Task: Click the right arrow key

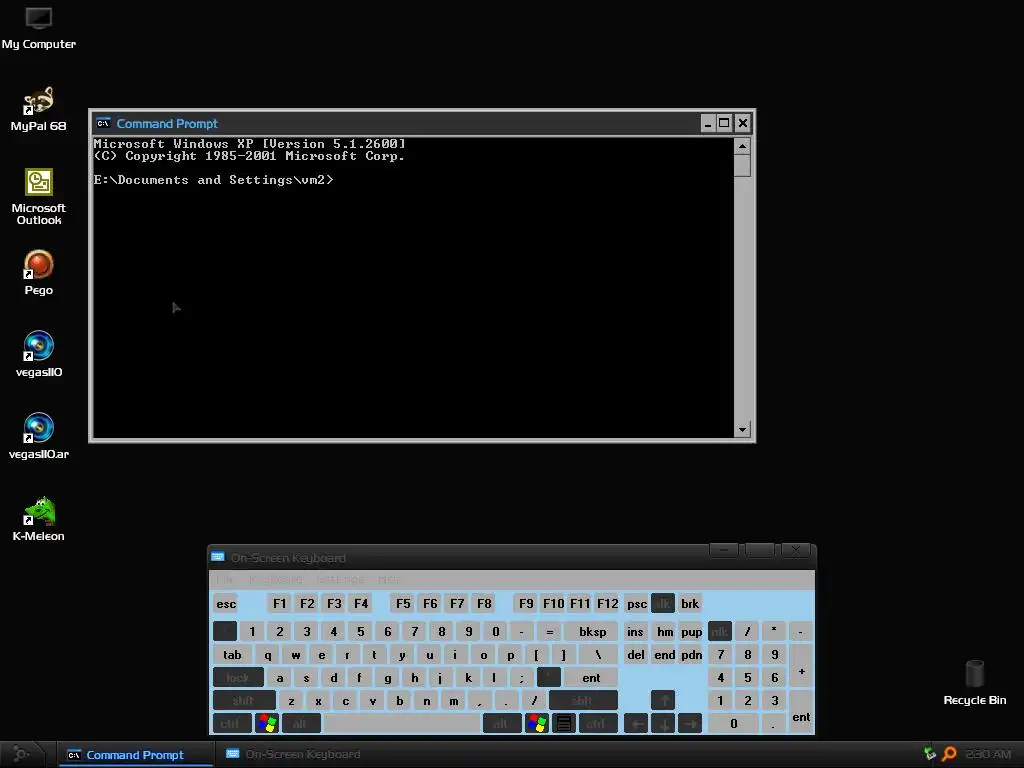Action: coord(690,724)
